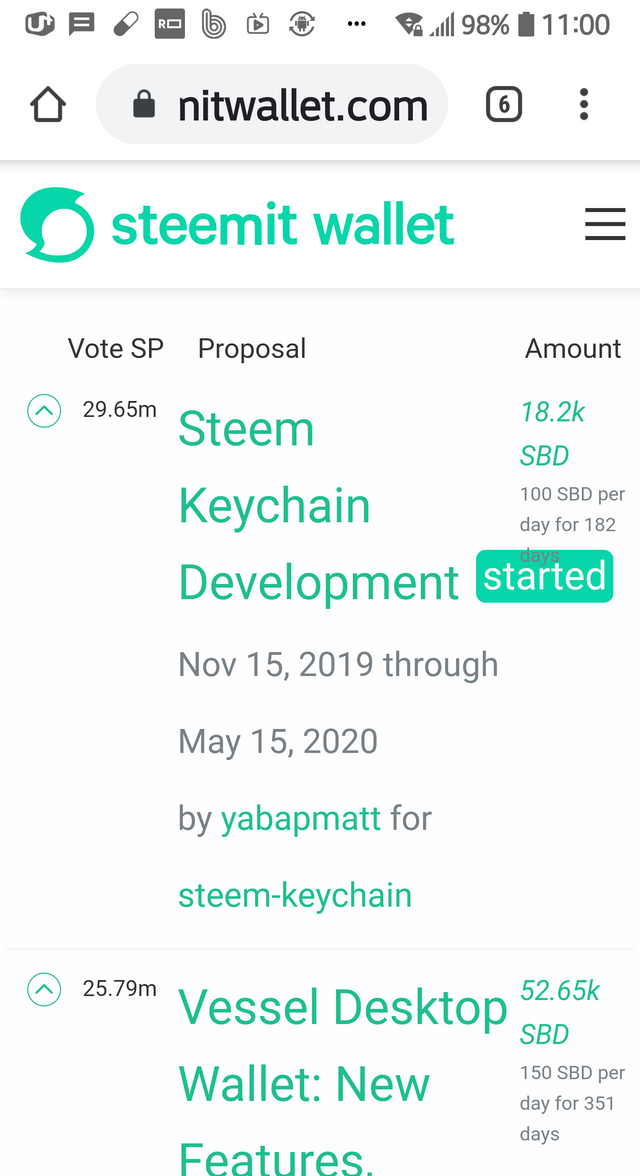Toggle upvote for Vessel Desktop Wallet proposal

44,990
